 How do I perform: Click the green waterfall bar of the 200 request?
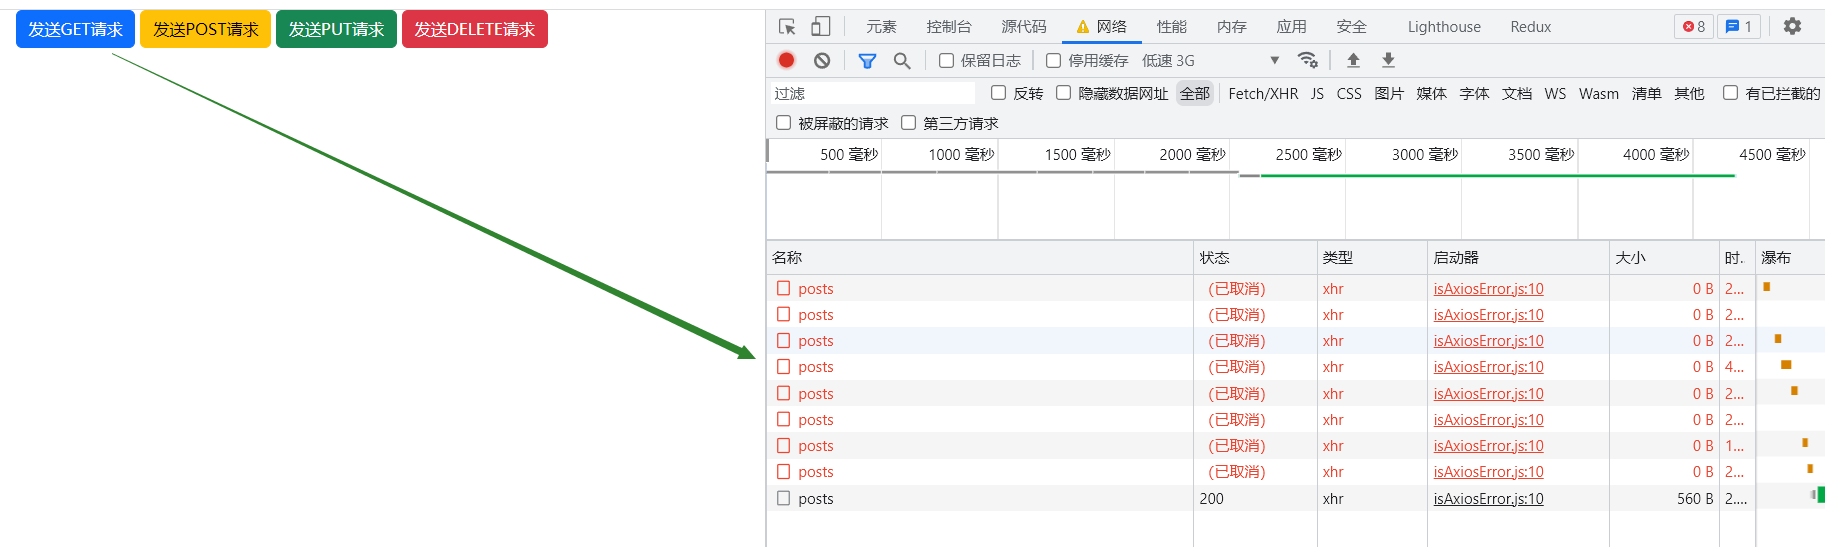(x=1820, y=494)
